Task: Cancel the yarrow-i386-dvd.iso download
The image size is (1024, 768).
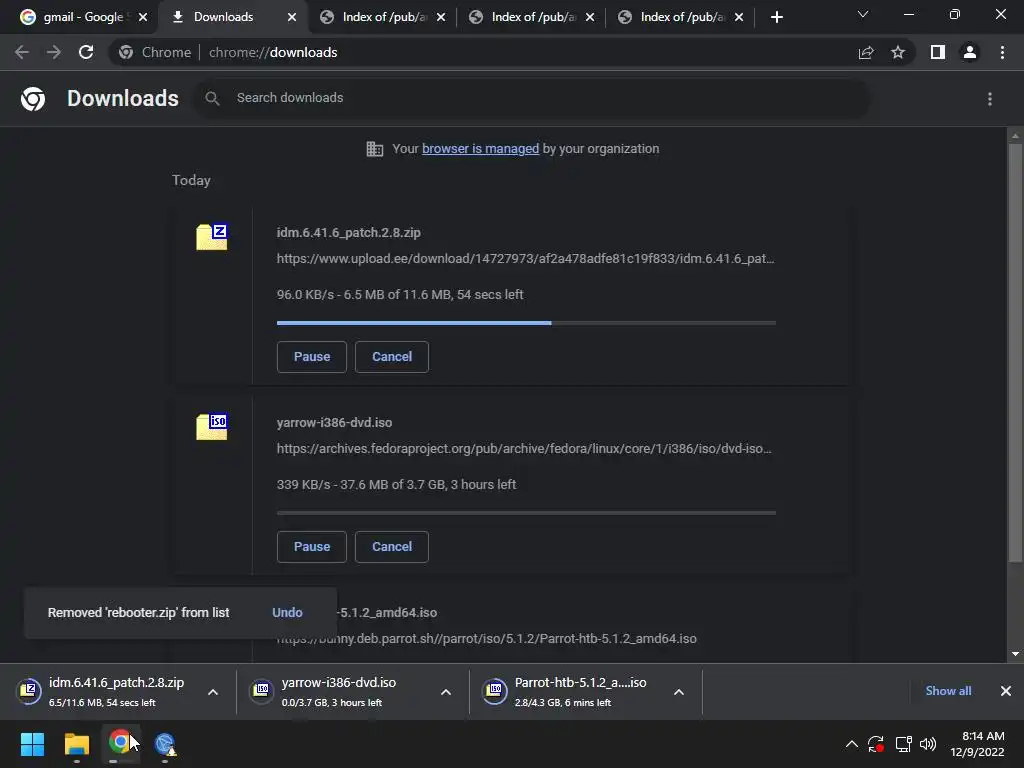Action: (392, 547)
